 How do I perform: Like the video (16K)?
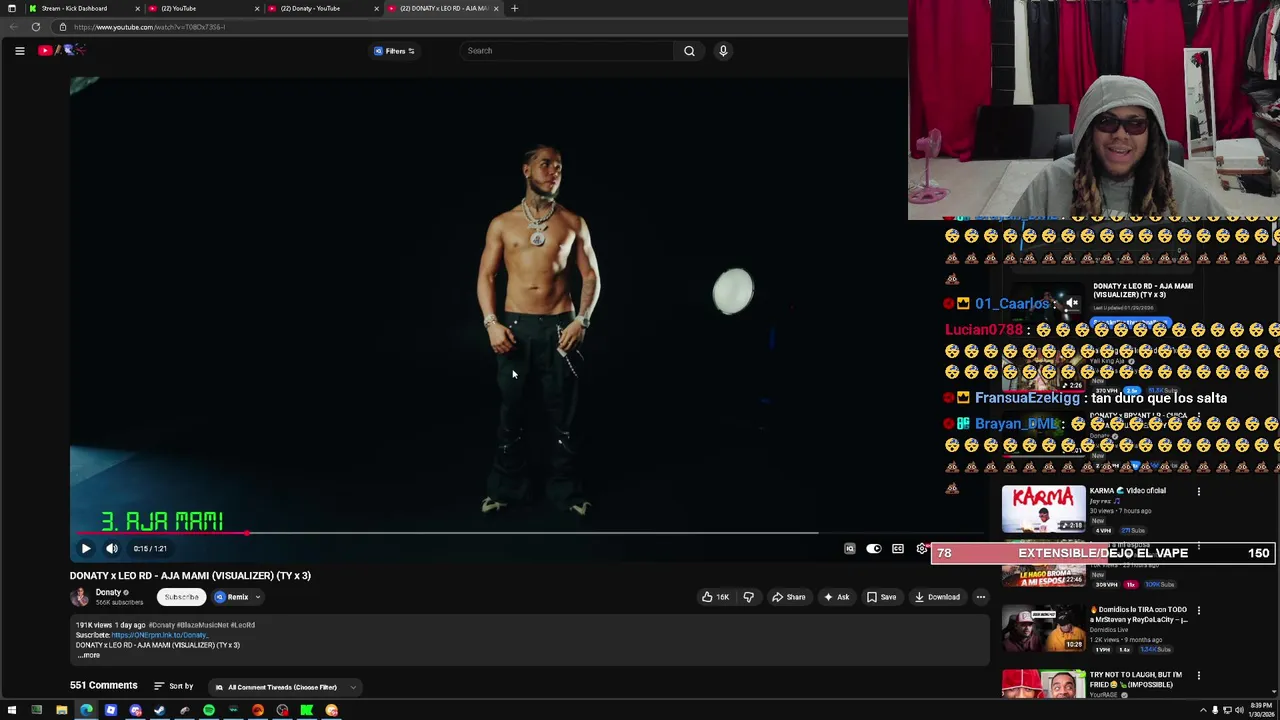coord(715,597)
